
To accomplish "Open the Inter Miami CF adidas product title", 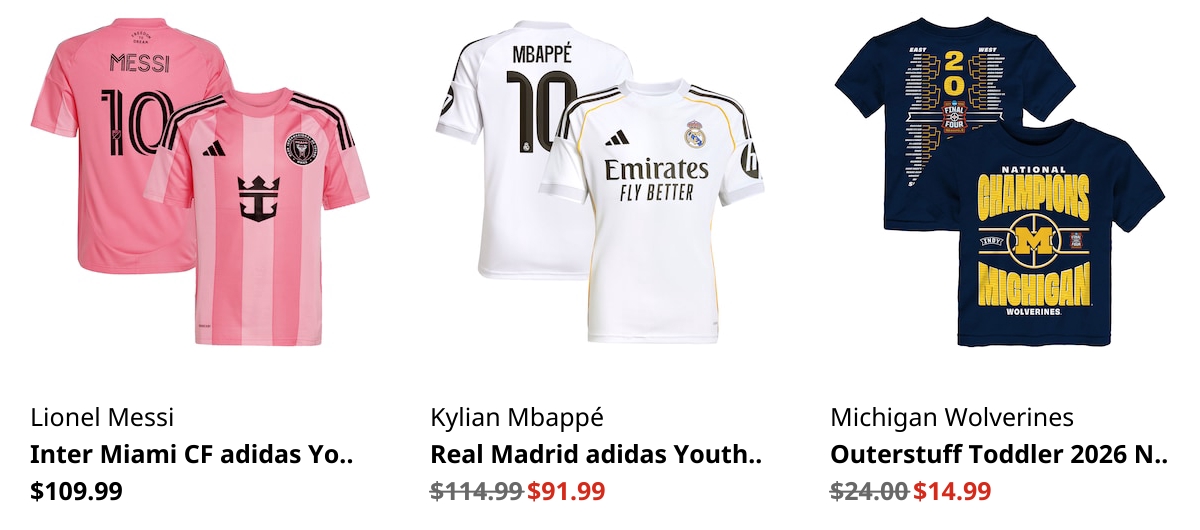I will tap(192, 455).
